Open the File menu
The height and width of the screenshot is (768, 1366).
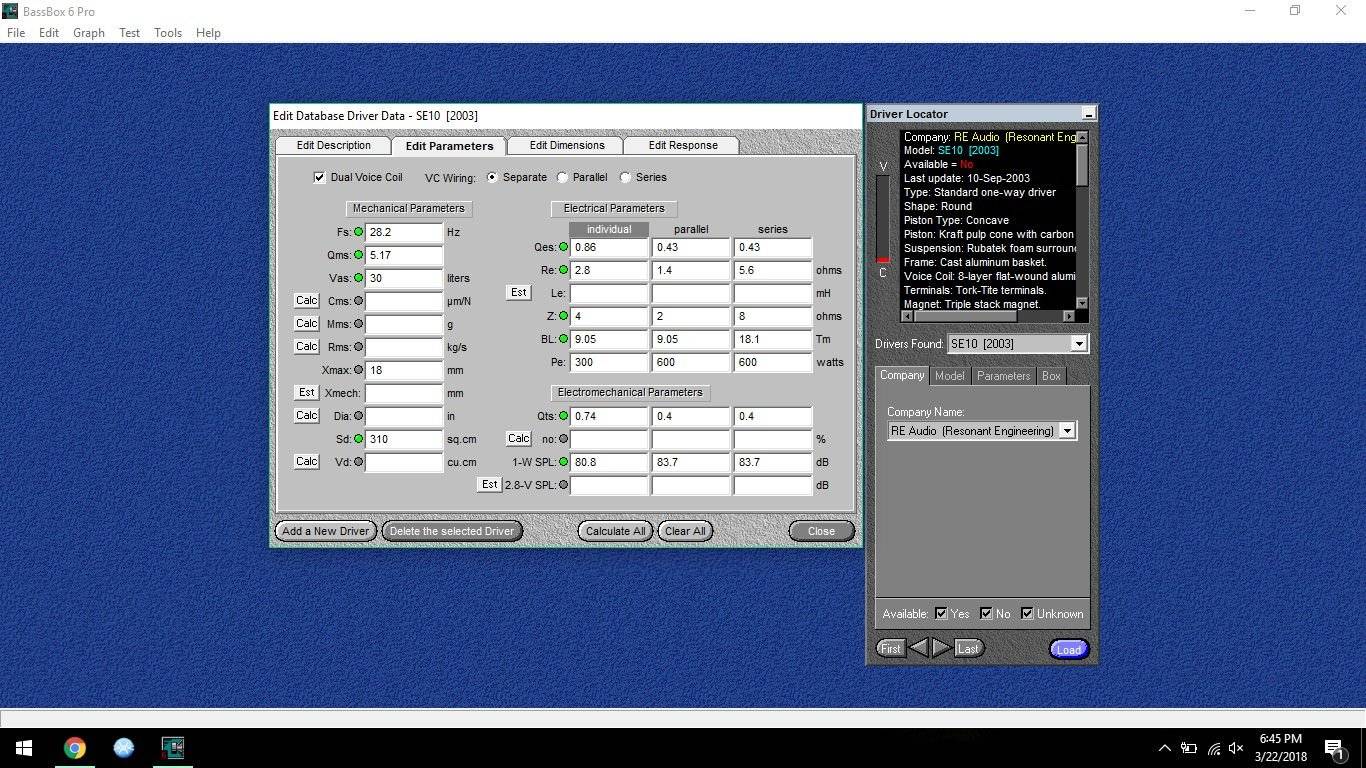(x=16, y=33)
